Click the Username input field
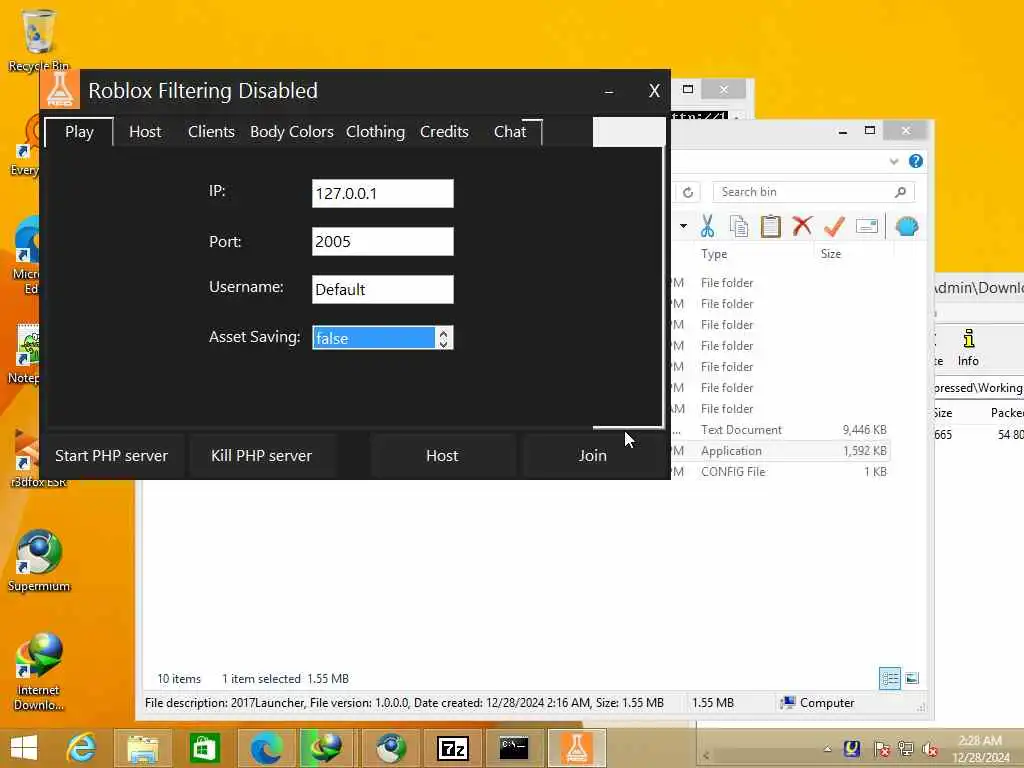 [383, 289]
